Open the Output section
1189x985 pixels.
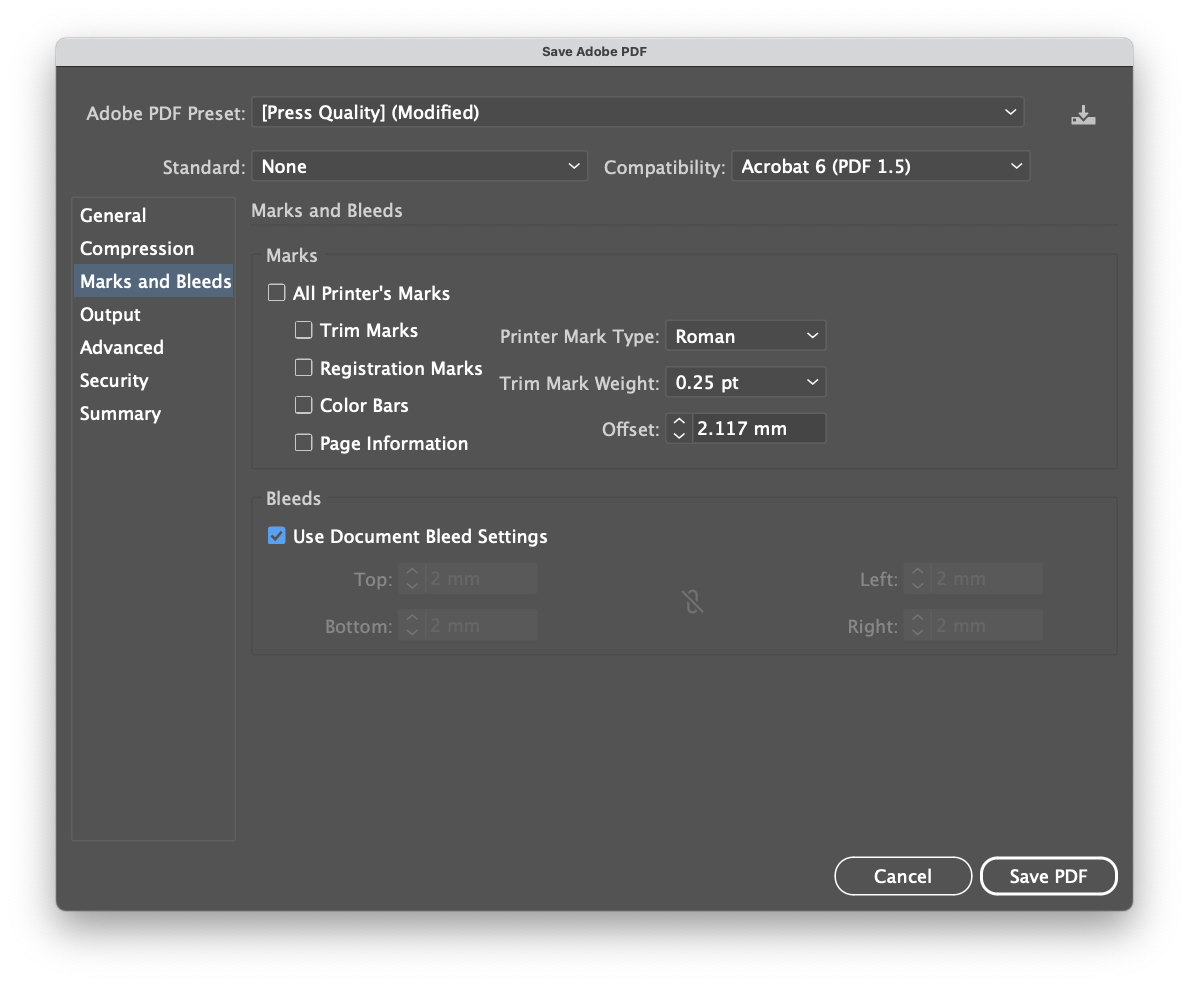pos(153,315)
